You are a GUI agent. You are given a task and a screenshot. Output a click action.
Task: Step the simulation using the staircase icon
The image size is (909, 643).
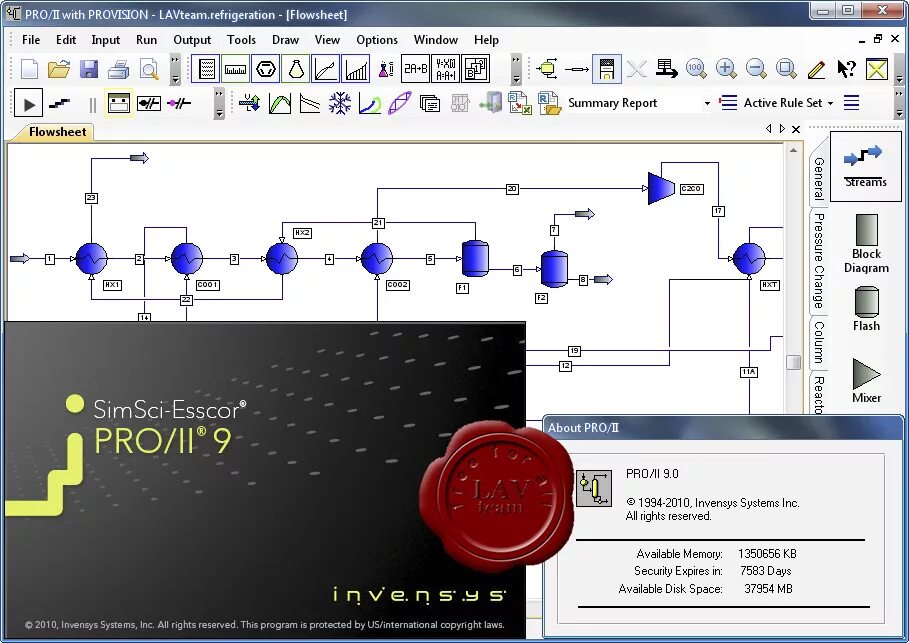tap(59, 104)
